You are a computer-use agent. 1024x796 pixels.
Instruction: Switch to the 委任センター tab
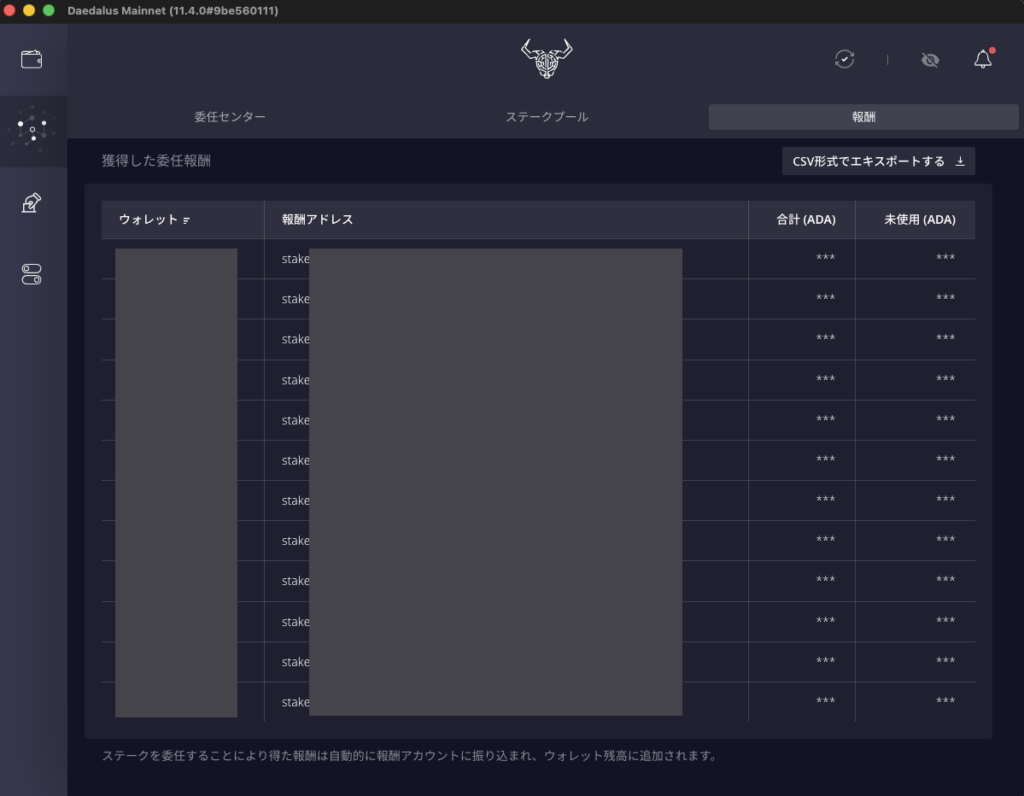click(x=230, y=117)
